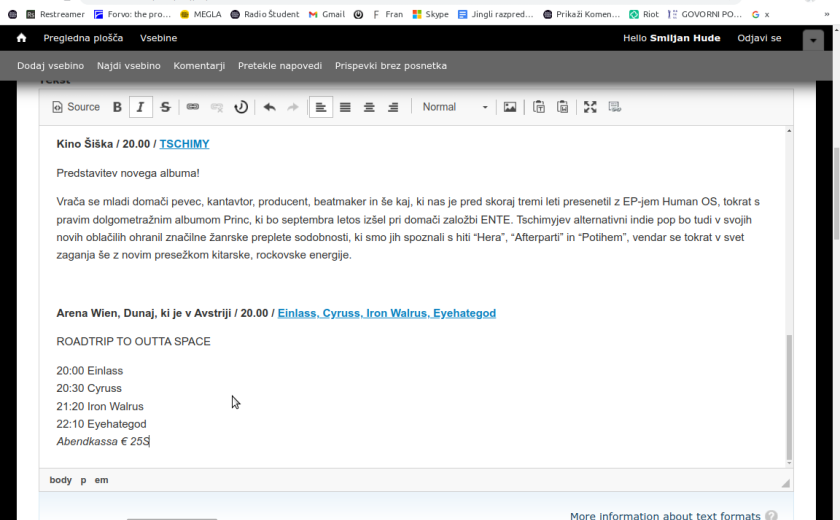
Task: Open the Komentarji menu item
Action: (x=199, y=66)
